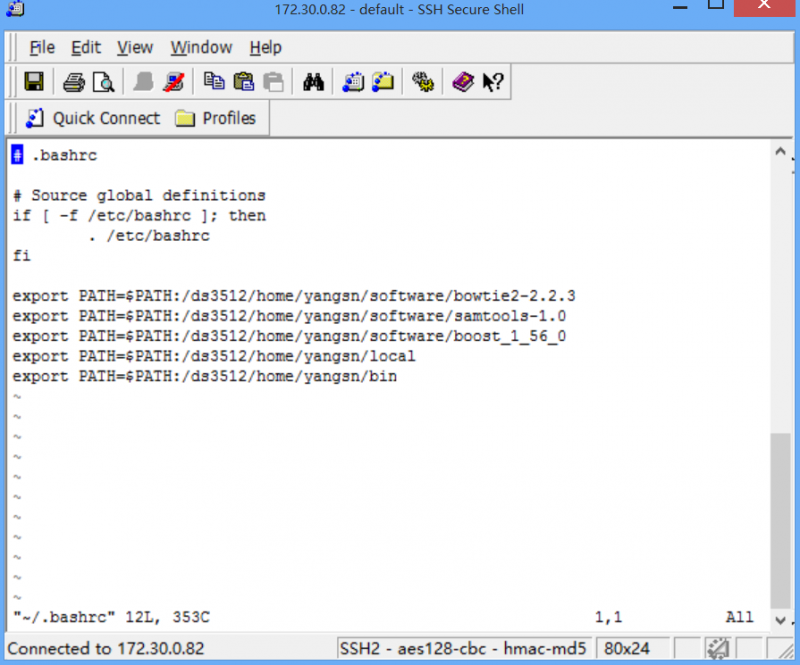Click the scroll down arrow of terminal
This screenshot has height=665, width=800.
click(x=780, y=620)
